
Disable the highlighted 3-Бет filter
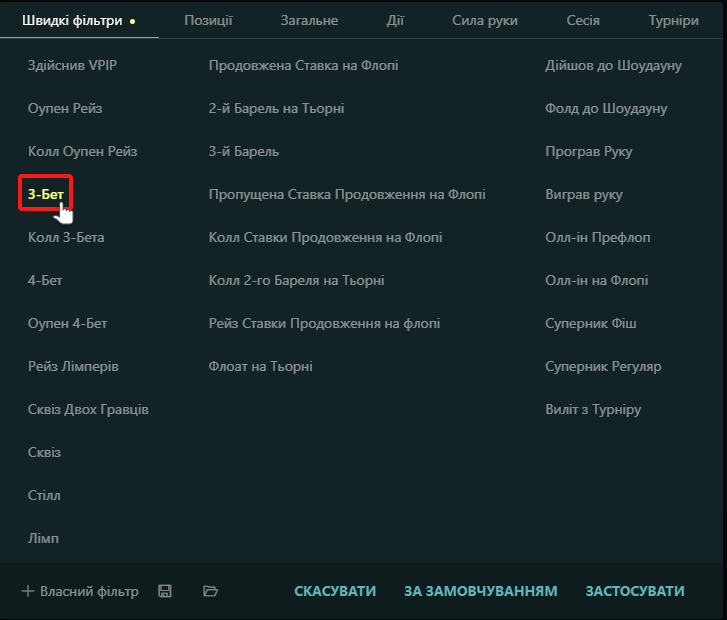click(45, 194)
